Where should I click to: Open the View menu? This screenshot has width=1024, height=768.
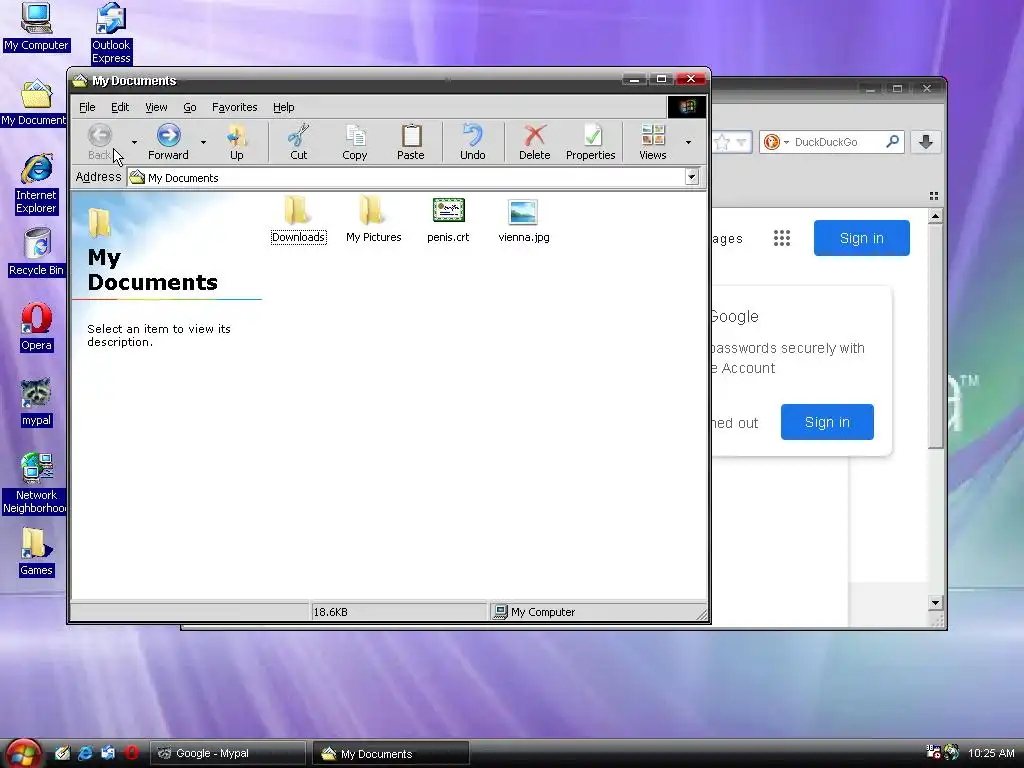tap(156, 107)
